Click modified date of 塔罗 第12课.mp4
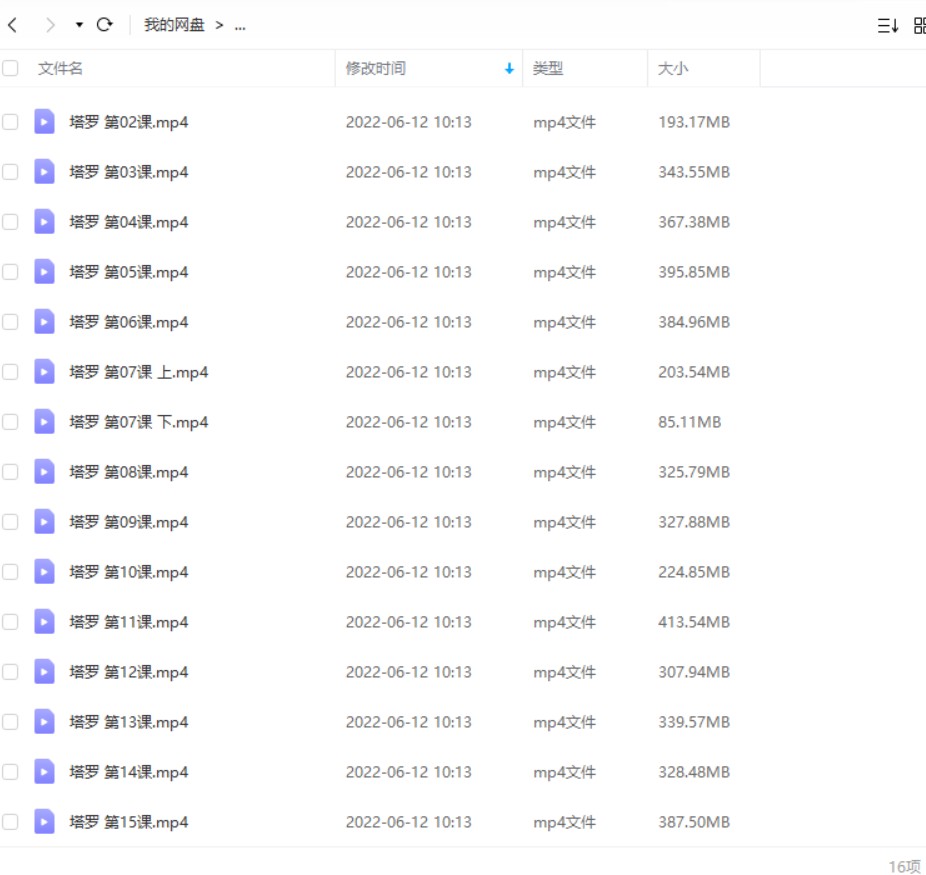 (409, 672)
